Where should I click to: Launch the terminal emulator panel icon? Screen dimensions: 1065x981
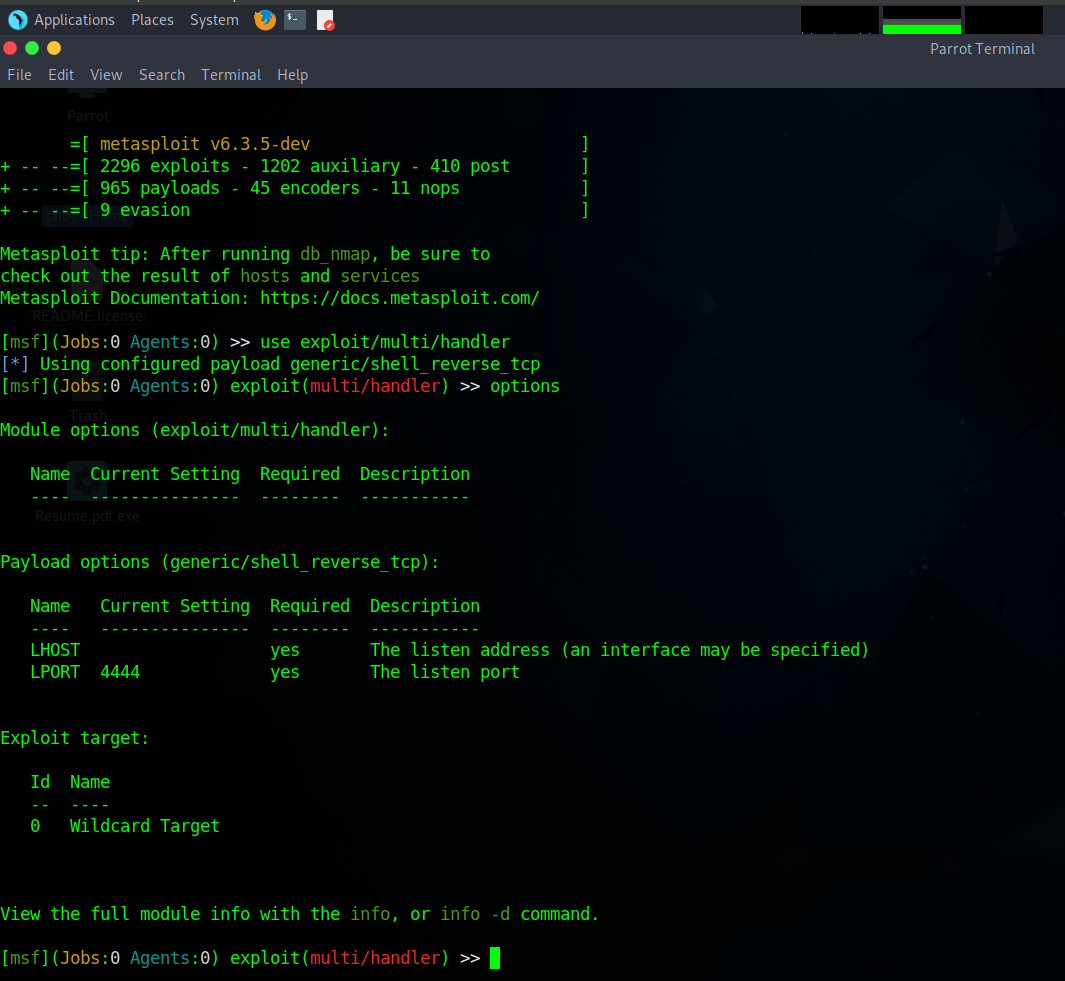coord(294,20)
